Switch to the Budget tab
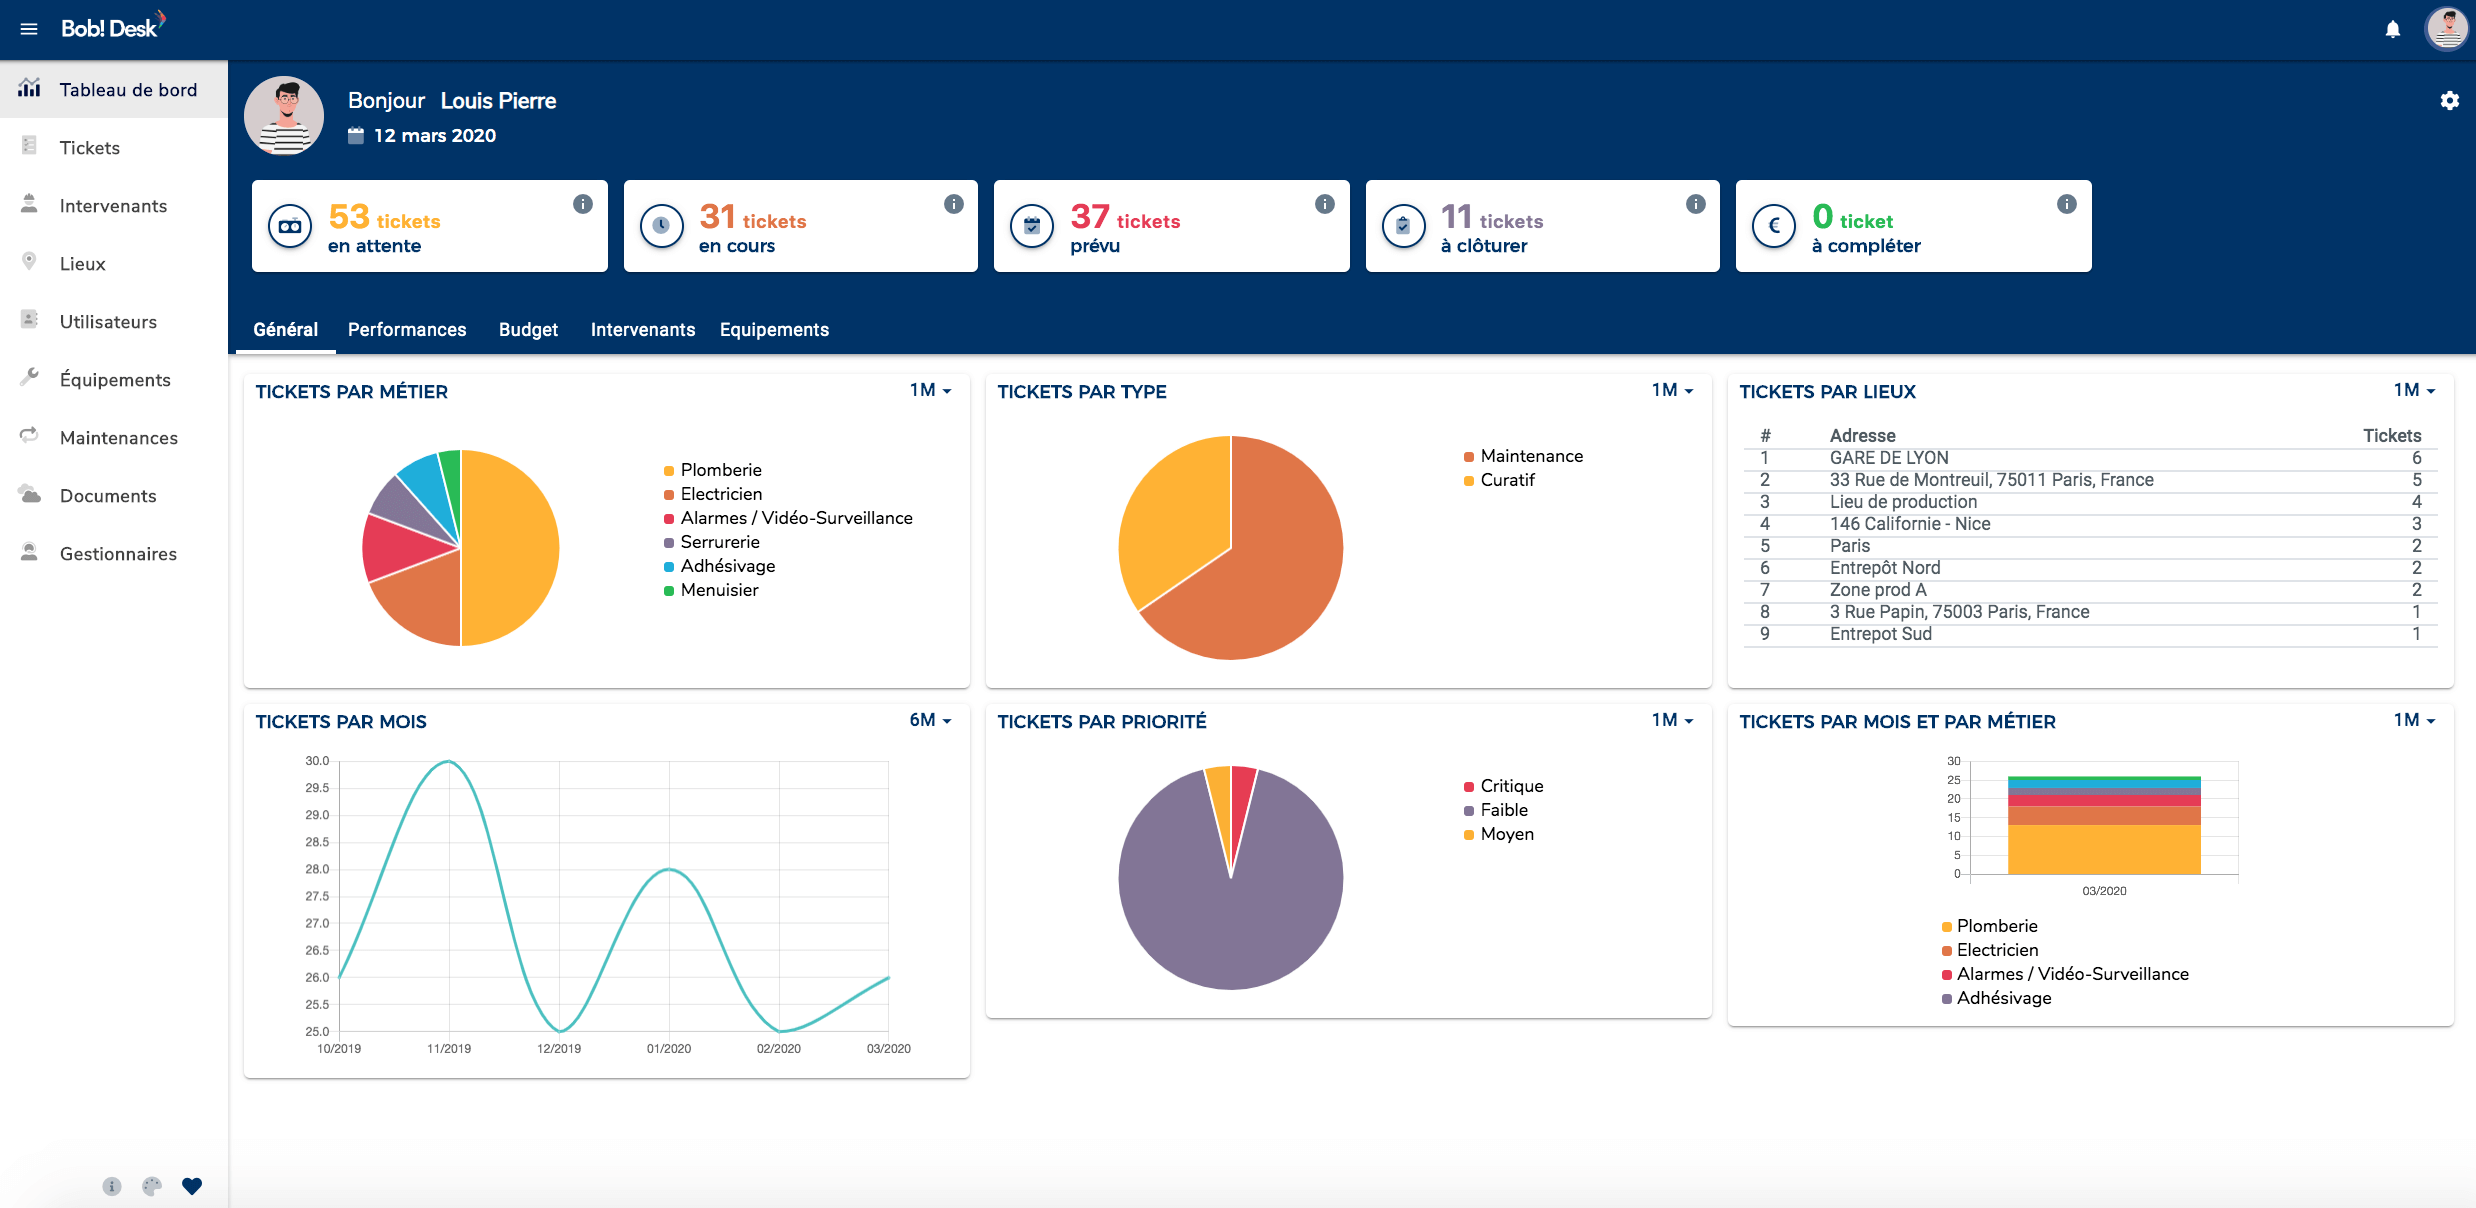 click(528, 330)
